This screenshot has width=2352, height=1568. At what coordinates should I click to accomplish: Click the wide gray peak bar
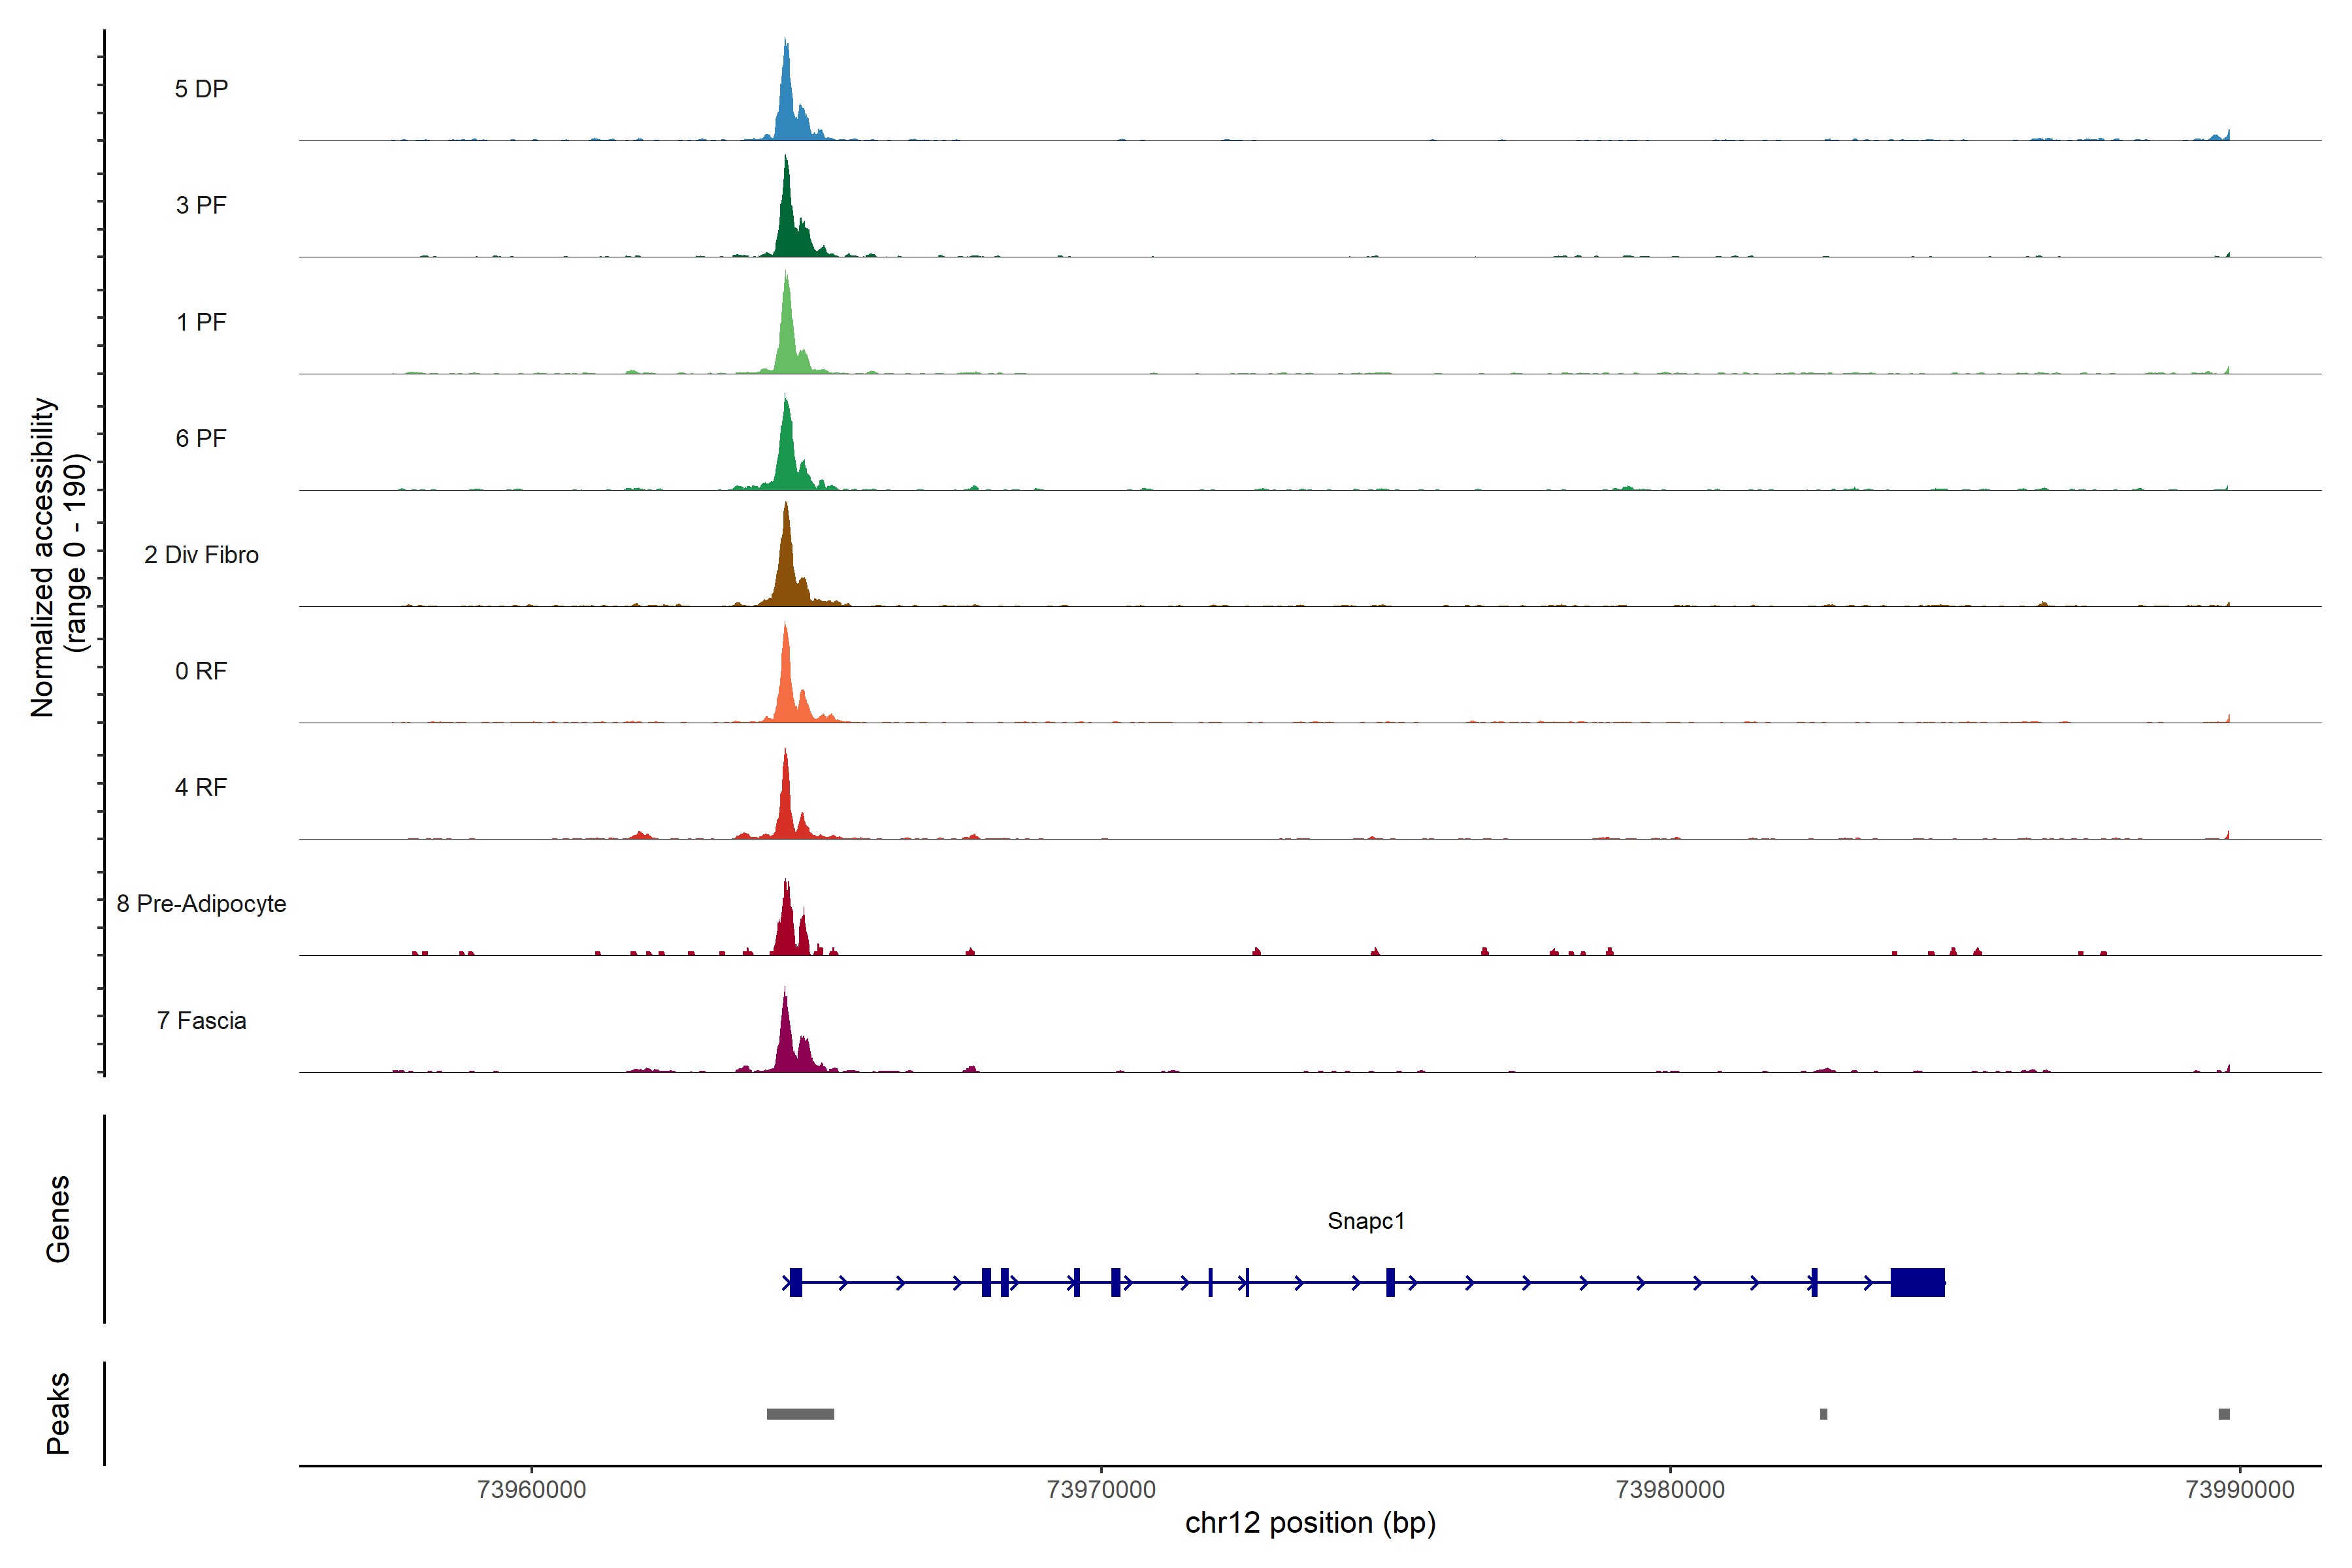point(800,1414)
